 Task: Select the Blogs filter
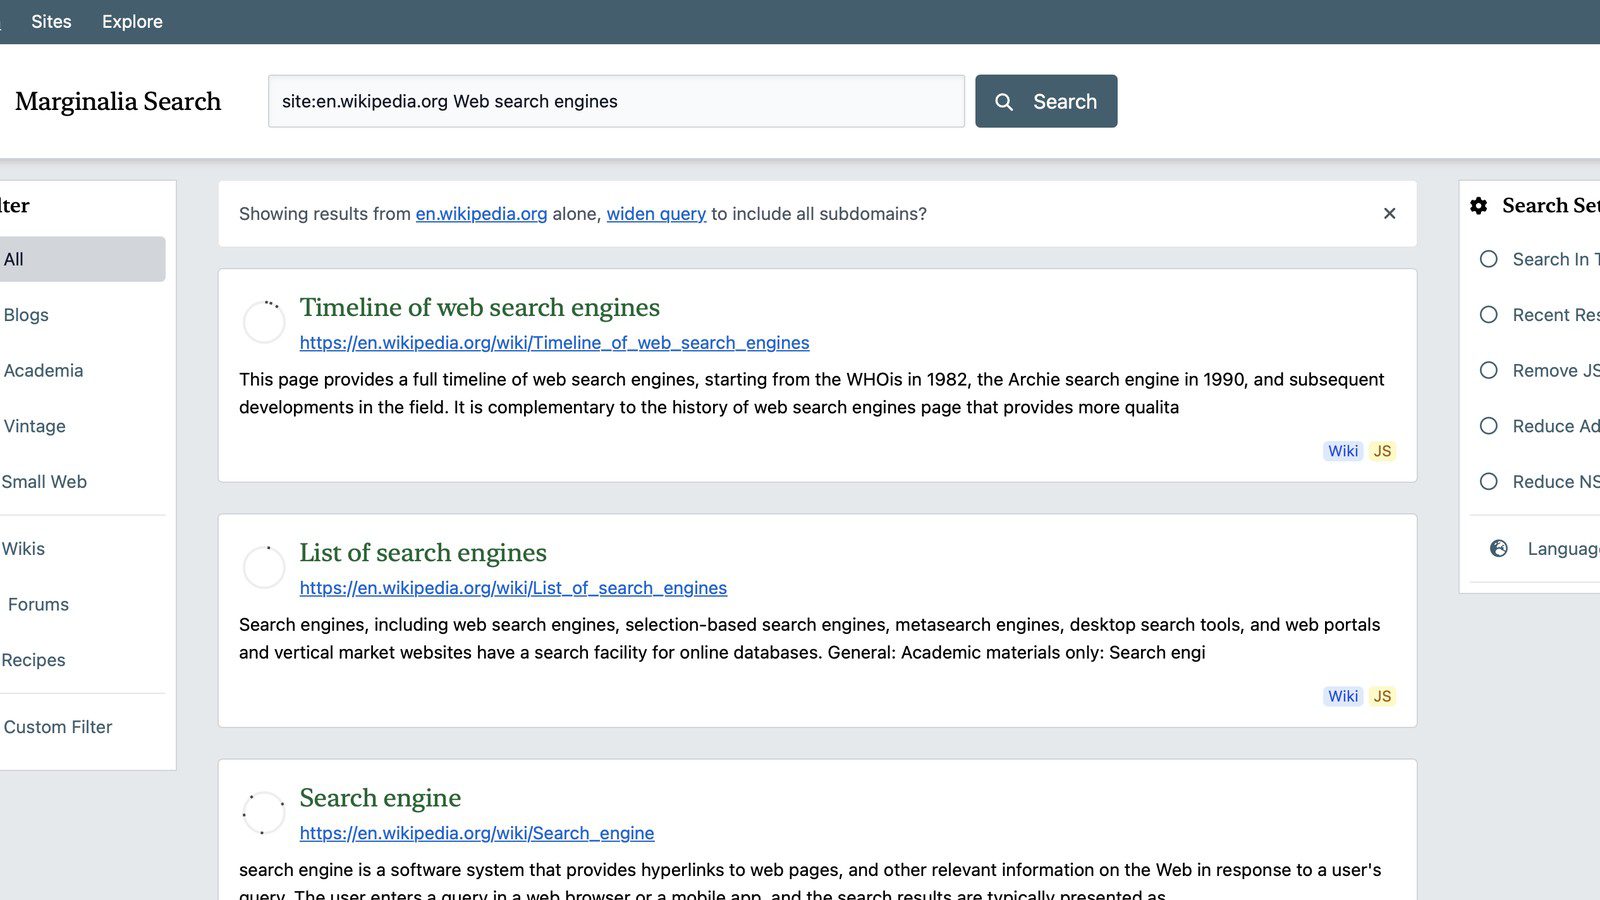click(x=80, y=315)
